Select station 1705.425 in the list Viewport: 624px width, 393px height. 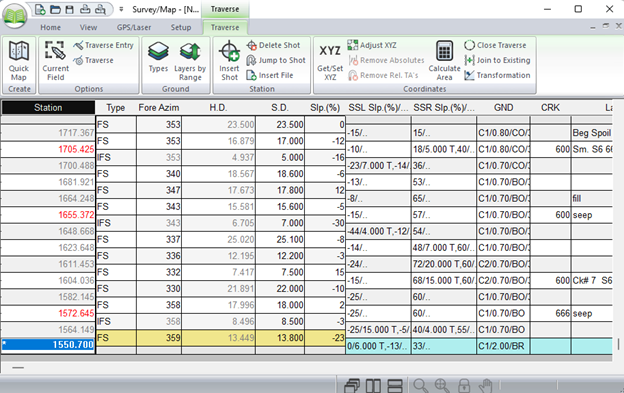(48, 149)
